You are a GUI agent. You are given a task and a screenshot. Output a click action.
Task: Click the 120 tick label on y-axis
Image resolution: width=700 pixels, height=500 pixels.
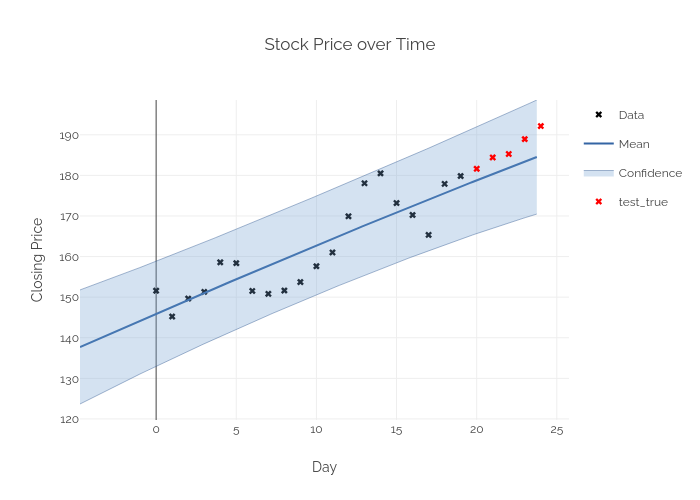[67, 420]
